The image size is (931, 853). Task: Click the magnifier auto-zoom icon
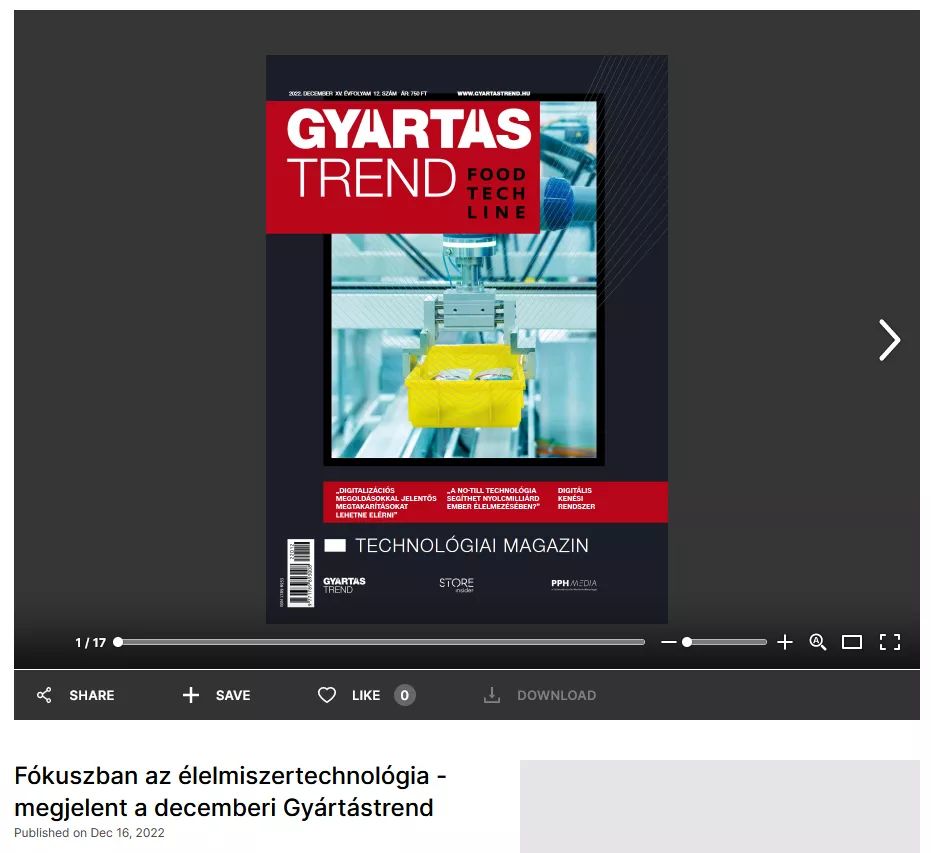click(818, 642)
